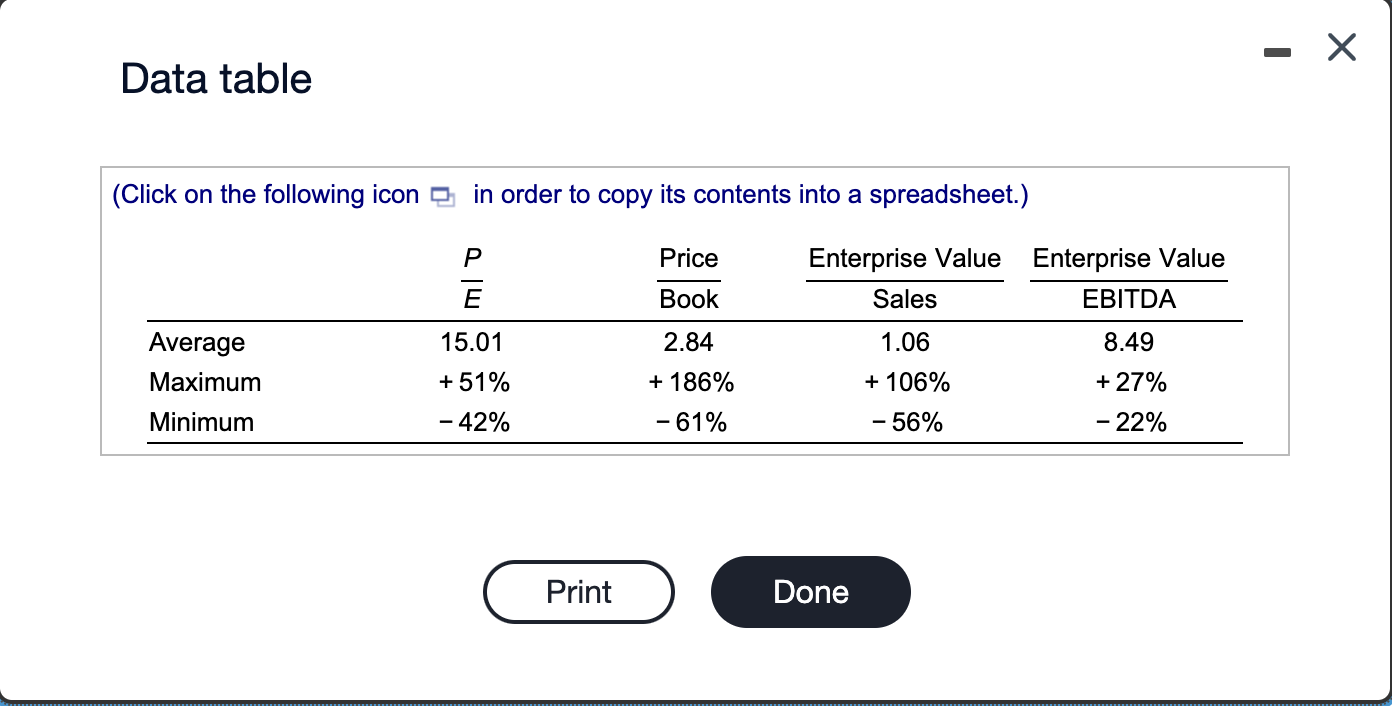Viewport: 1392px width, 706px height.
Task: Click the Print button
Action: coord(579,592)
